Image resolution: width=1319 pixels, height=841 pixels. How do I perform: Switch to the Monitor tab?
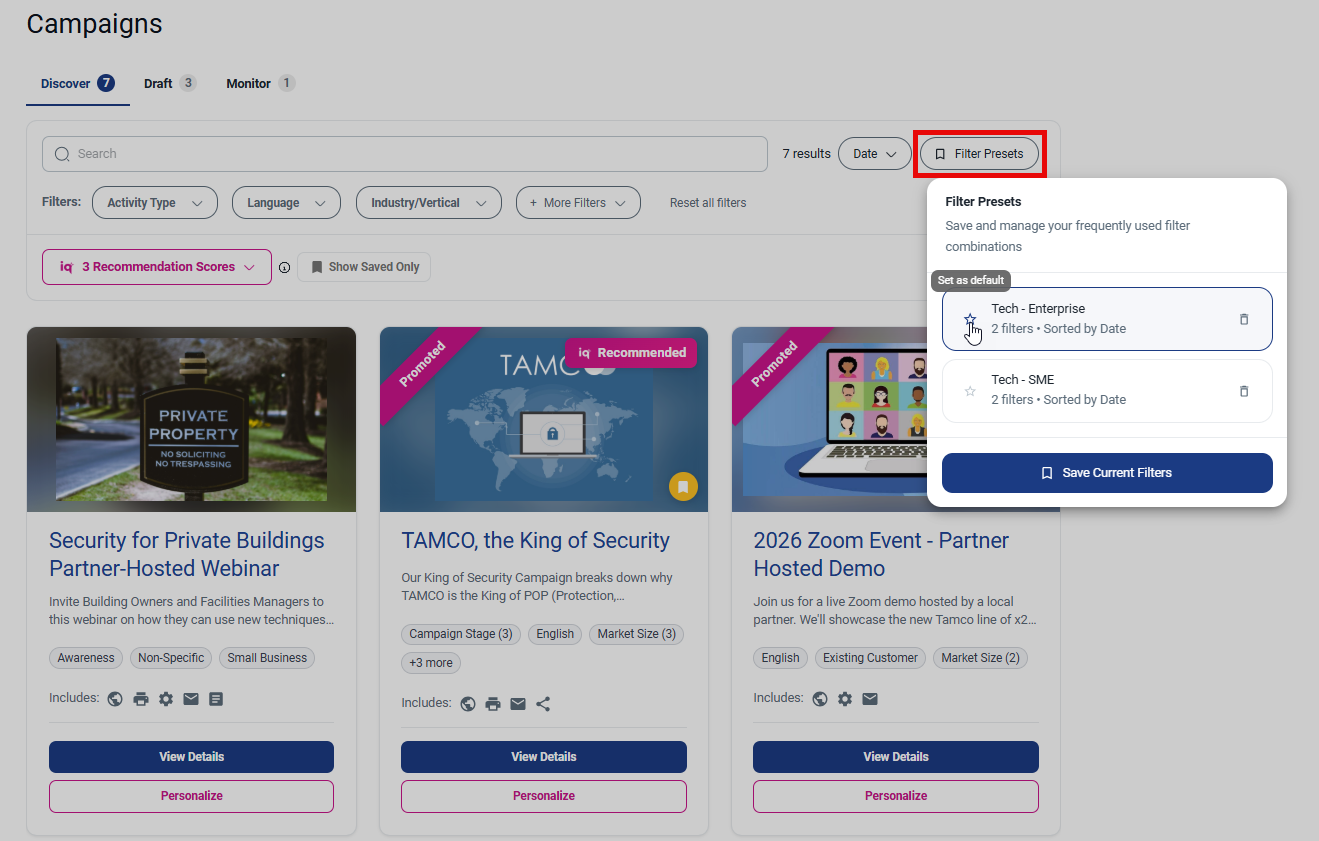click(260, 83)
